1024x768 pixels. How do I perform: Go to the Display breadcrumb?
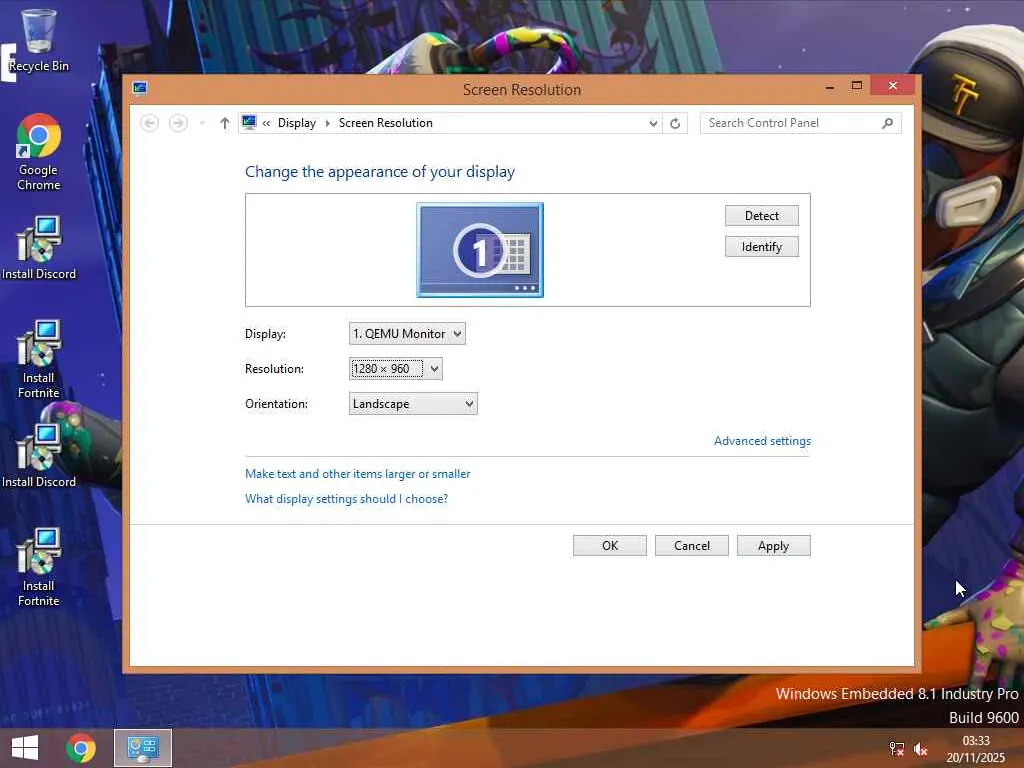(296, 123)
